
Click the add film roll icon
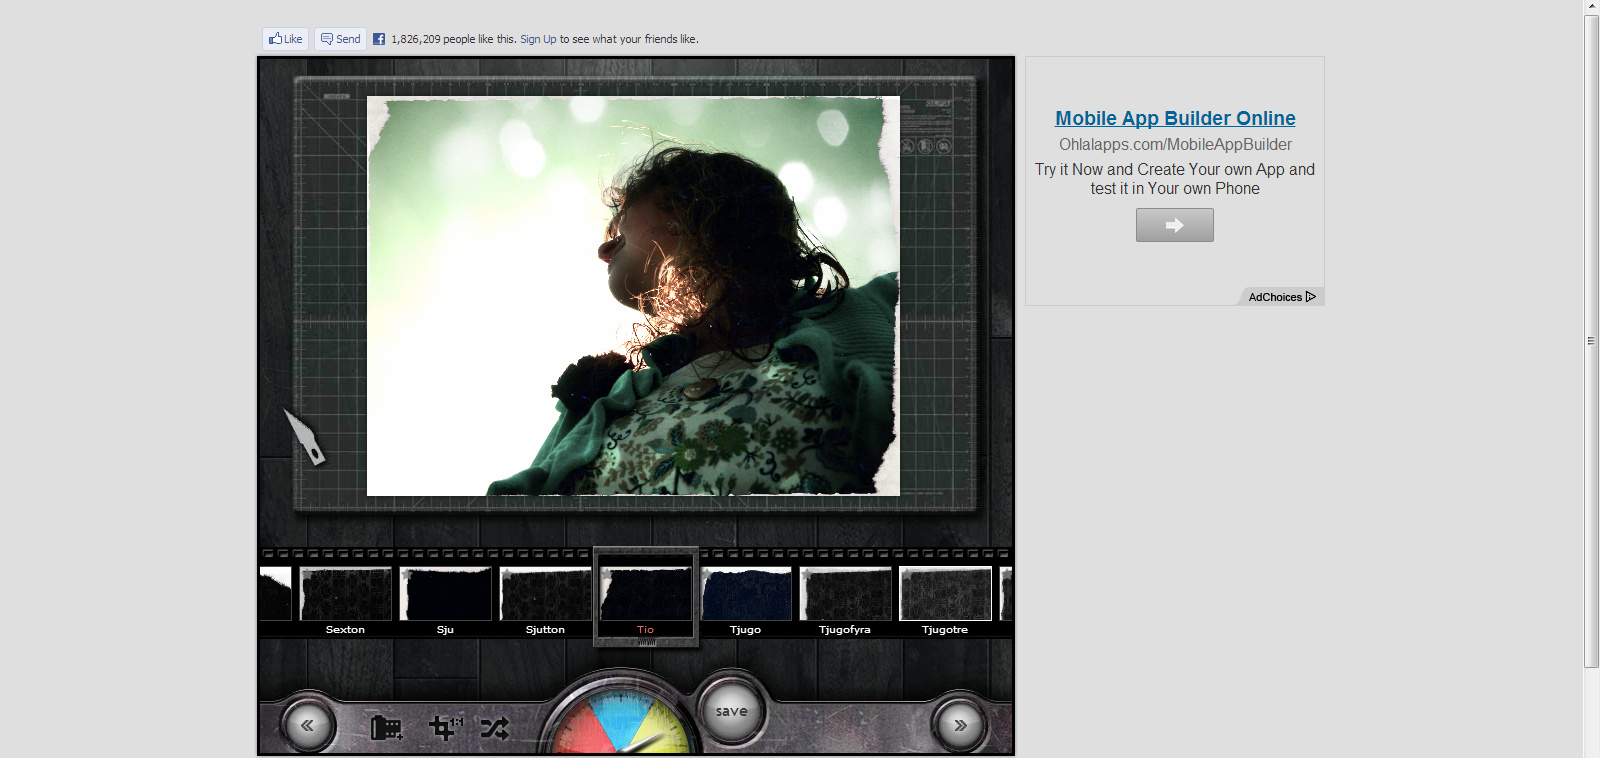click(x=387, y=728)
